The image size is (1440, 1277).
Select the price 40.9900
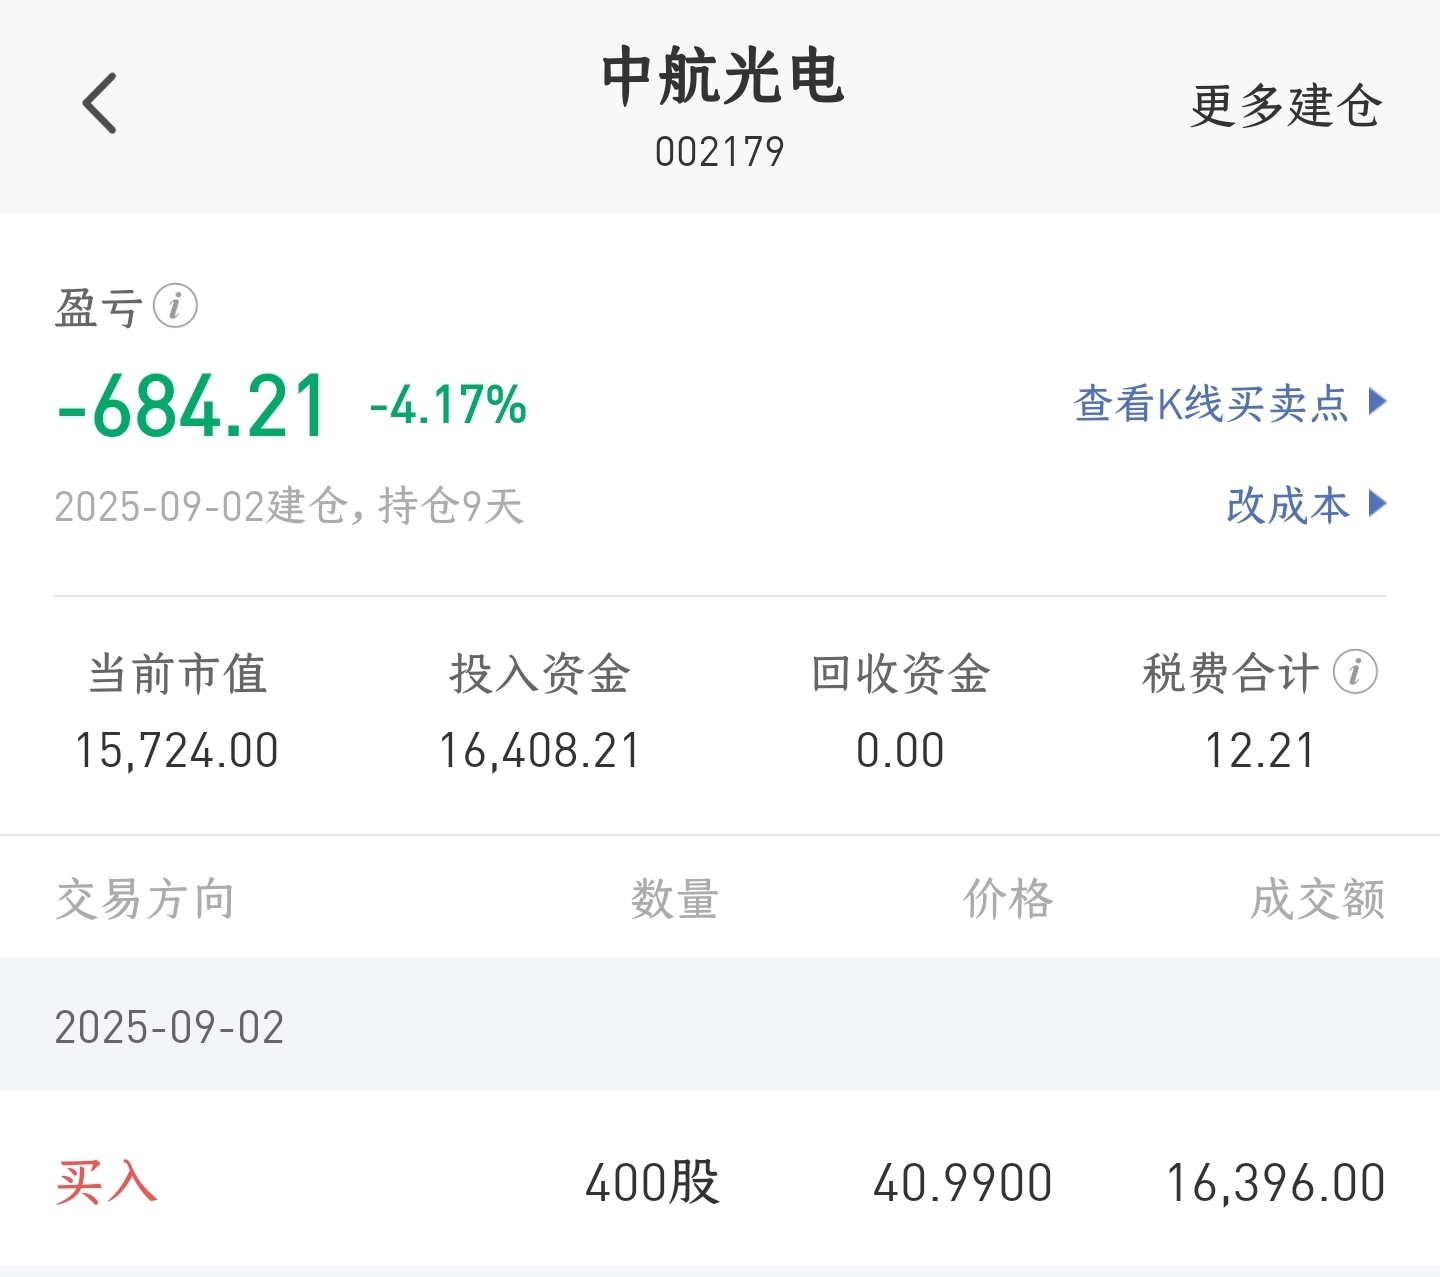(x=963, y=1184)
